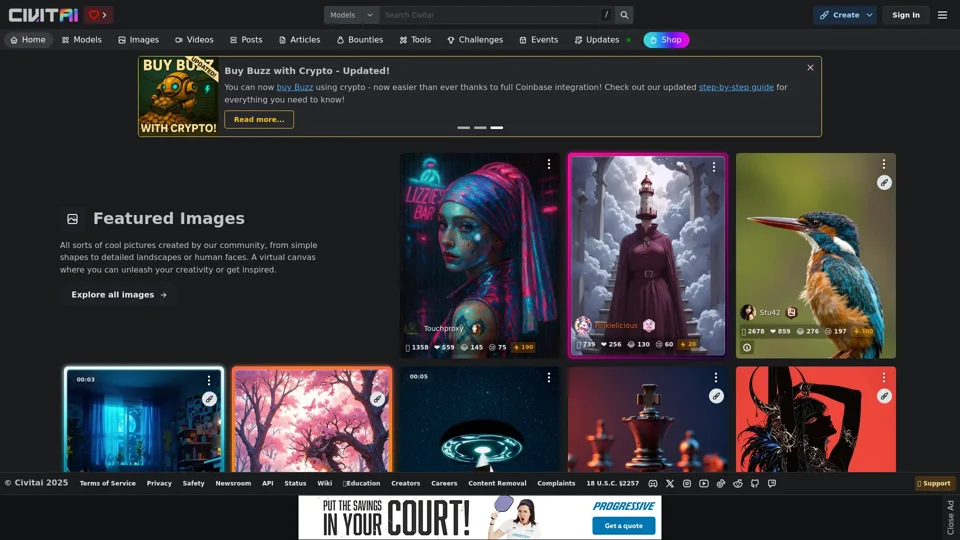The height and width of the screenshot is (540, 960).
Task: Click the Create button
Action: click(x=839, y=15)
